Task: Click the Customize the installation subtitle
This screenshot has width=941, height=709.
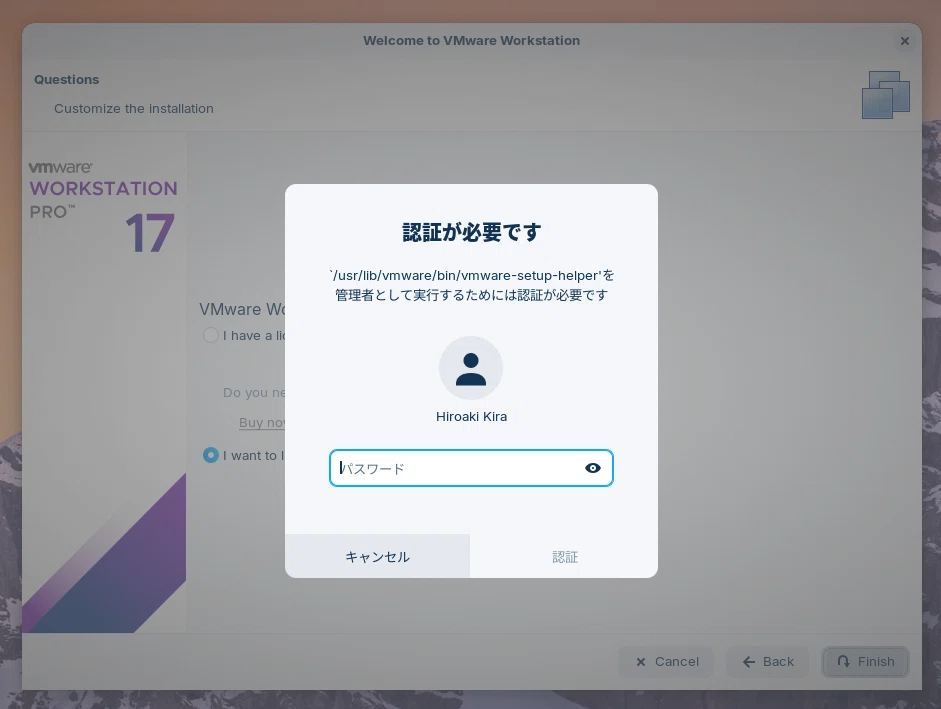Action: [x=134, y=109]
